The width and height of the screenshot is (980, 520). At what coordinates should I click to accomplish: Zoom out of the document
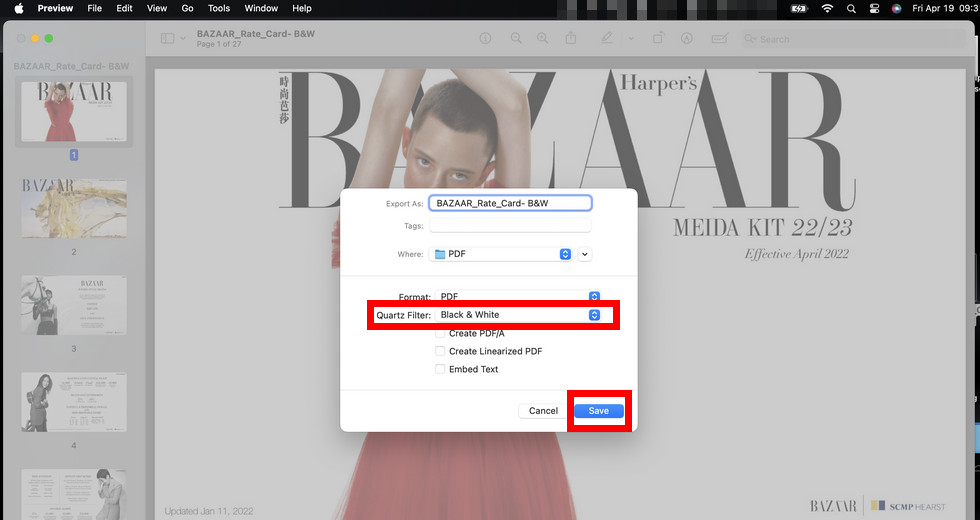pyautogui.click(x=516, y=38)
